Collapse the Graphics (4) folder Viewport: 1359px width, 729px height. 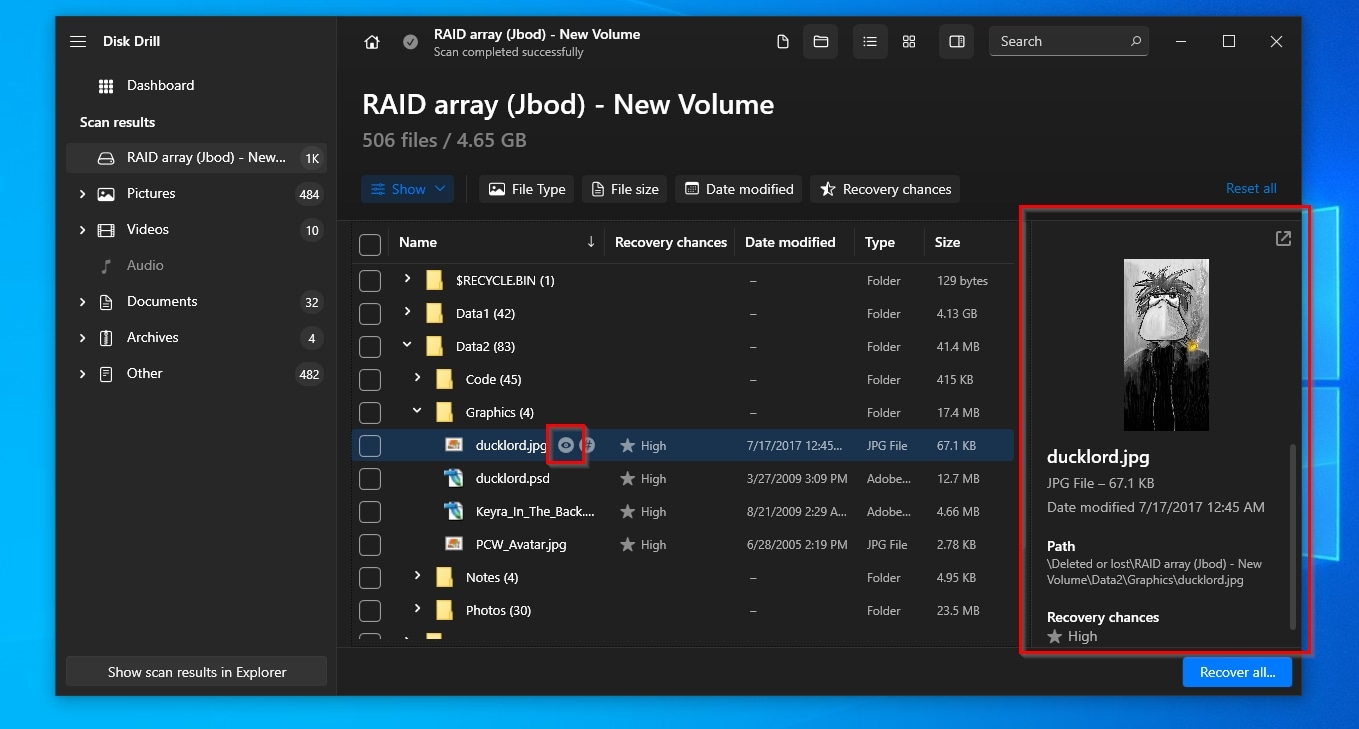pyautogui.click(x=417, y=412)
